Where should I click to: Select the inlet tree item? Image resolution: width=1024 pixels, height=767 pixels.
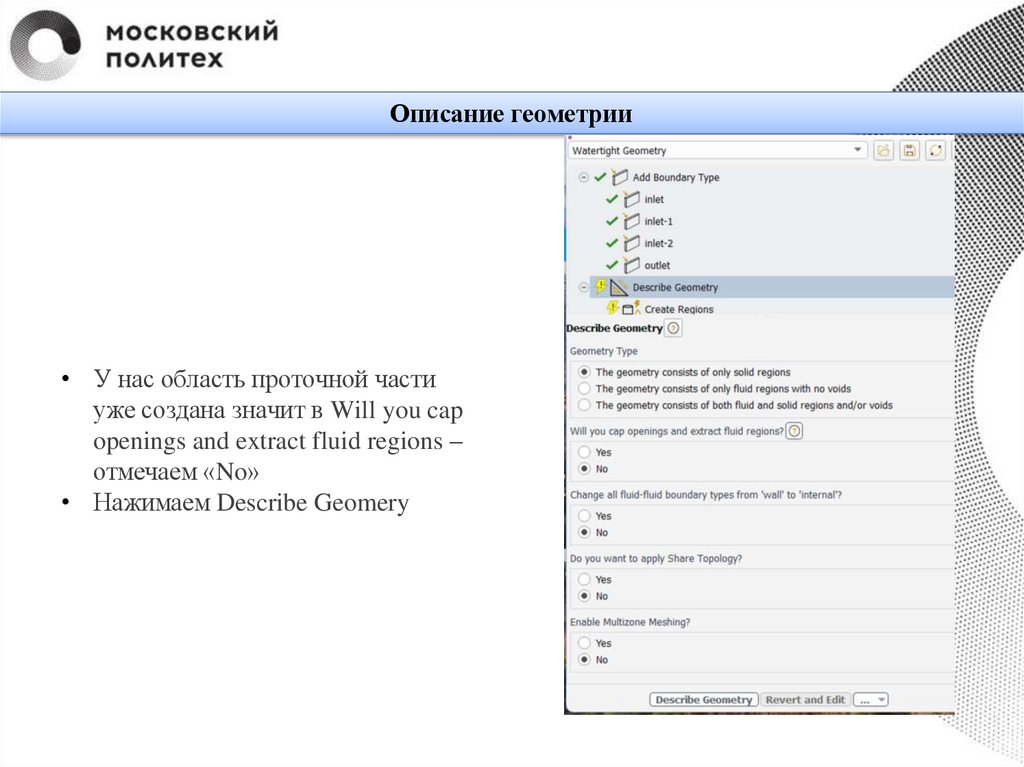point(654,199)
